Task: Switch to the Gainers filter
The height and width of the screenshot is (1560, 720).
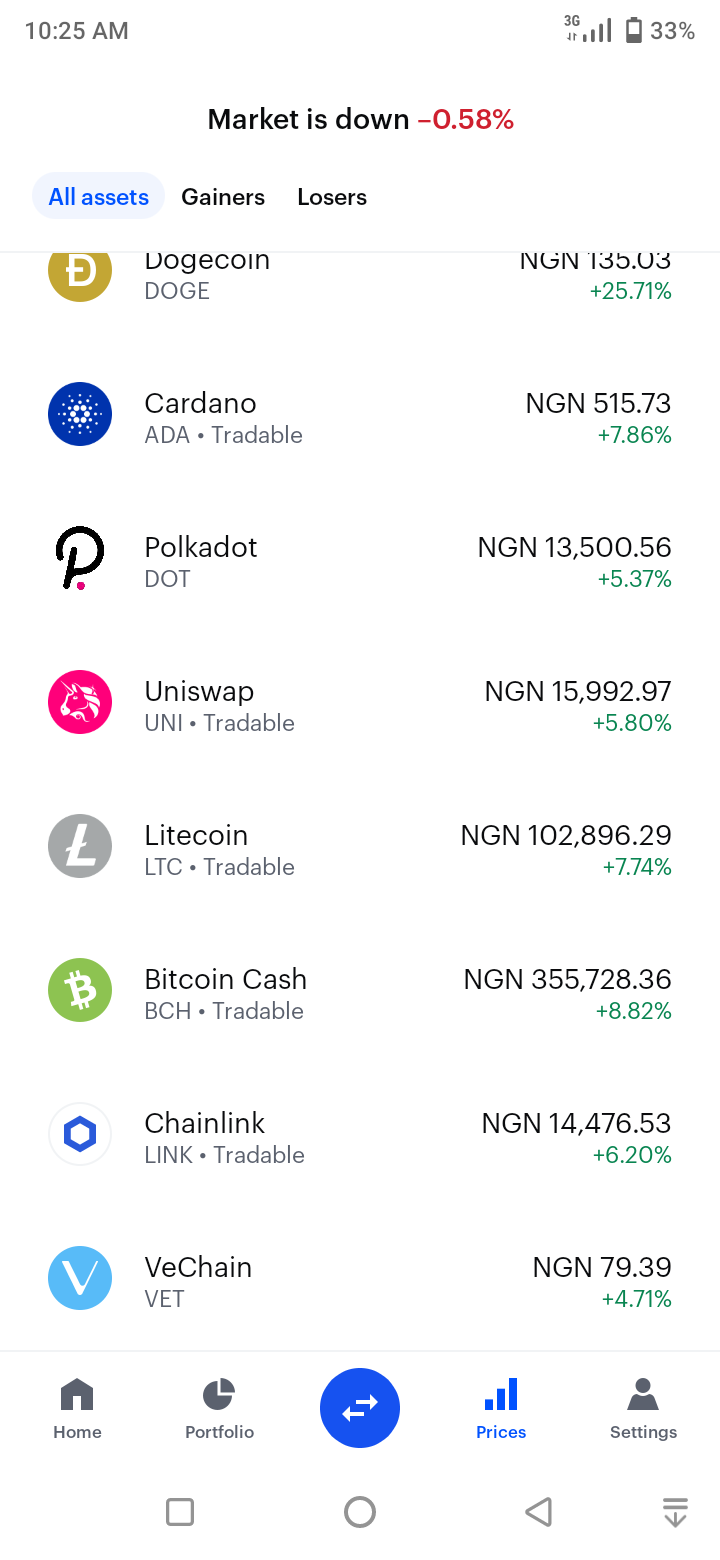Action: click(223, 197)
